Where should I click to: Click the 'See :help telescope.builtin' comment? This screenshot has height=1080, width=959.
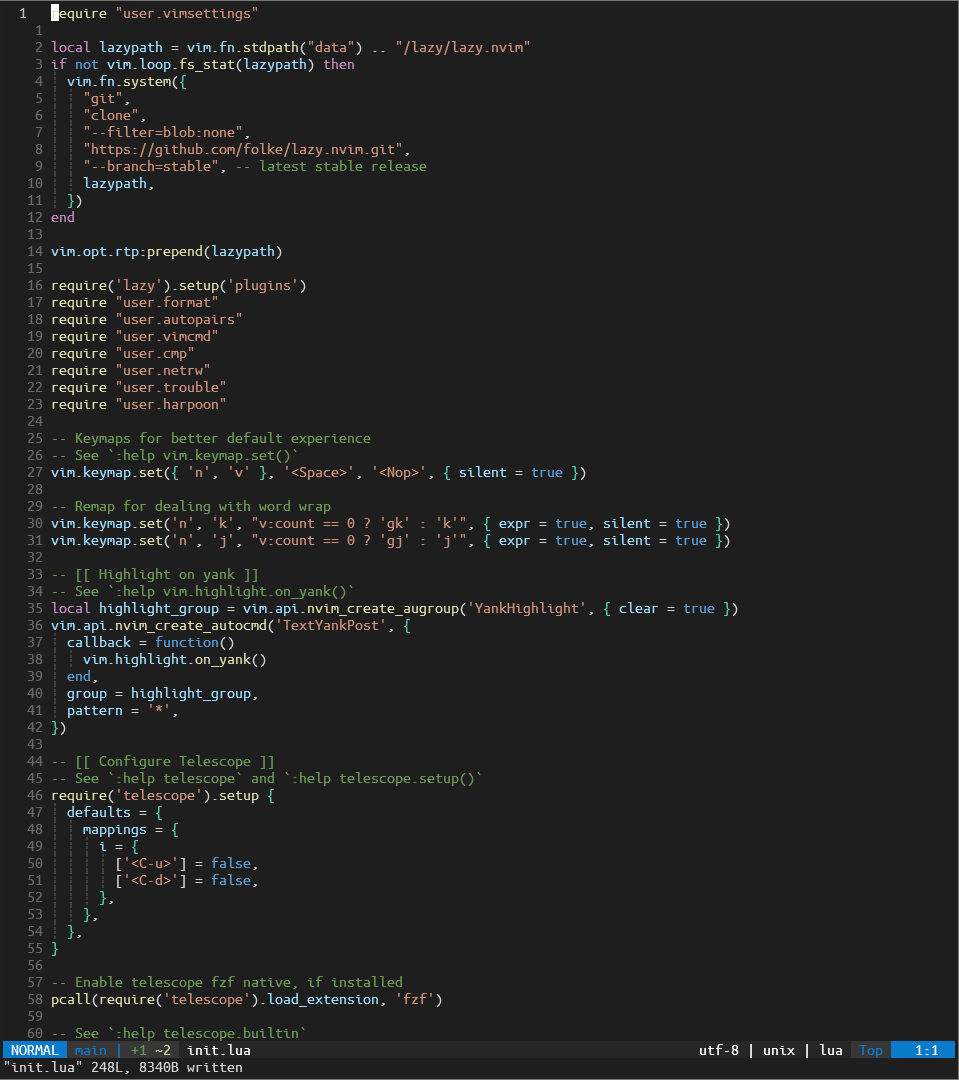click(x=178, y=1033)
